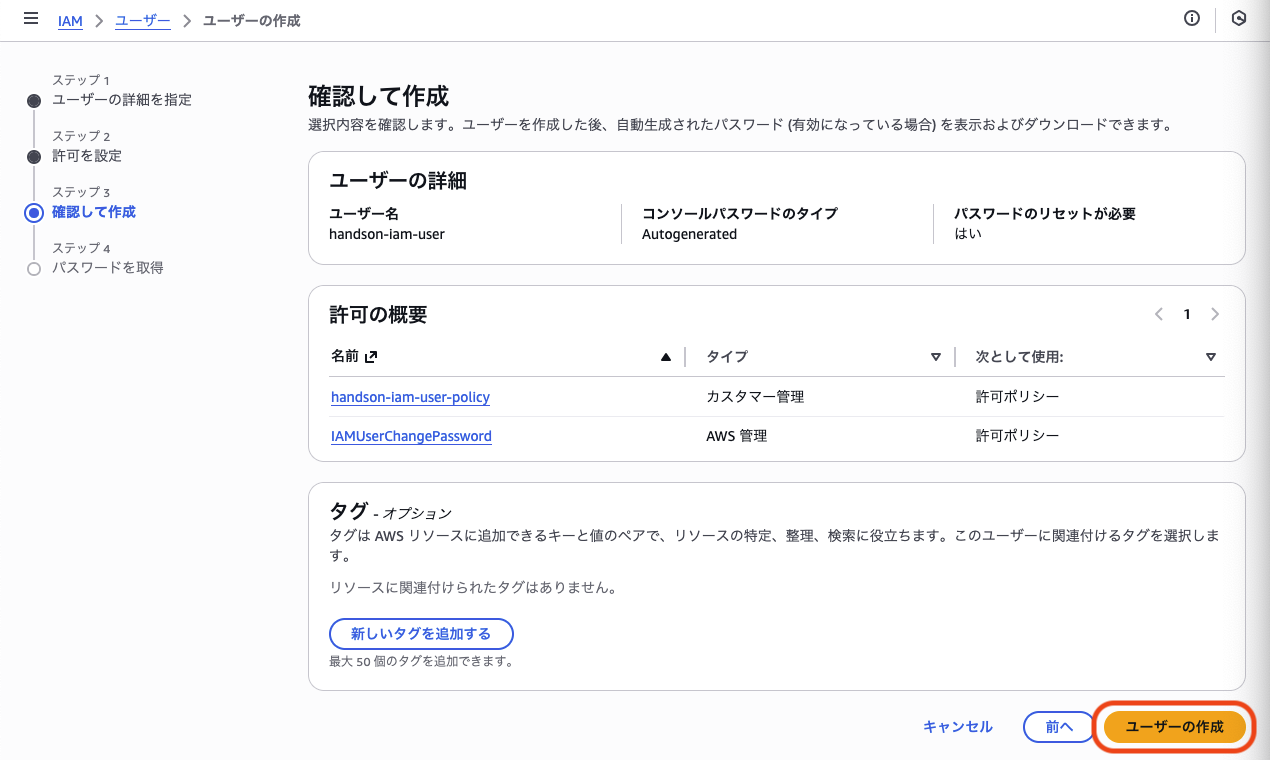Select ステップ1 ユーザーの詳細を指定 in the sidebar
Screen dimensions: 1270x760
tap(121, 99)
